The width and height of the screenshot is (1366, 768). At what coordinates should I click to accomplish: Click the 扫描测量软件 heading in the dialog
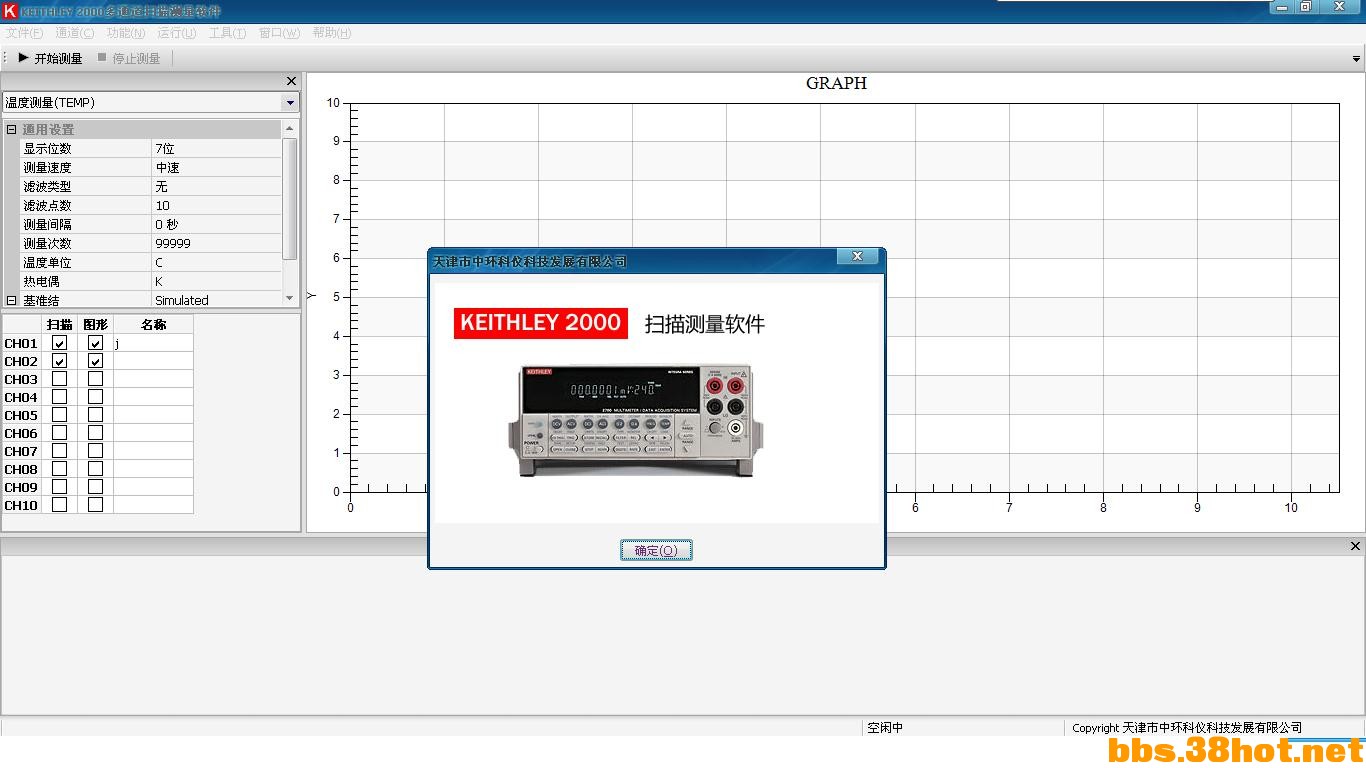click(705, 324)
